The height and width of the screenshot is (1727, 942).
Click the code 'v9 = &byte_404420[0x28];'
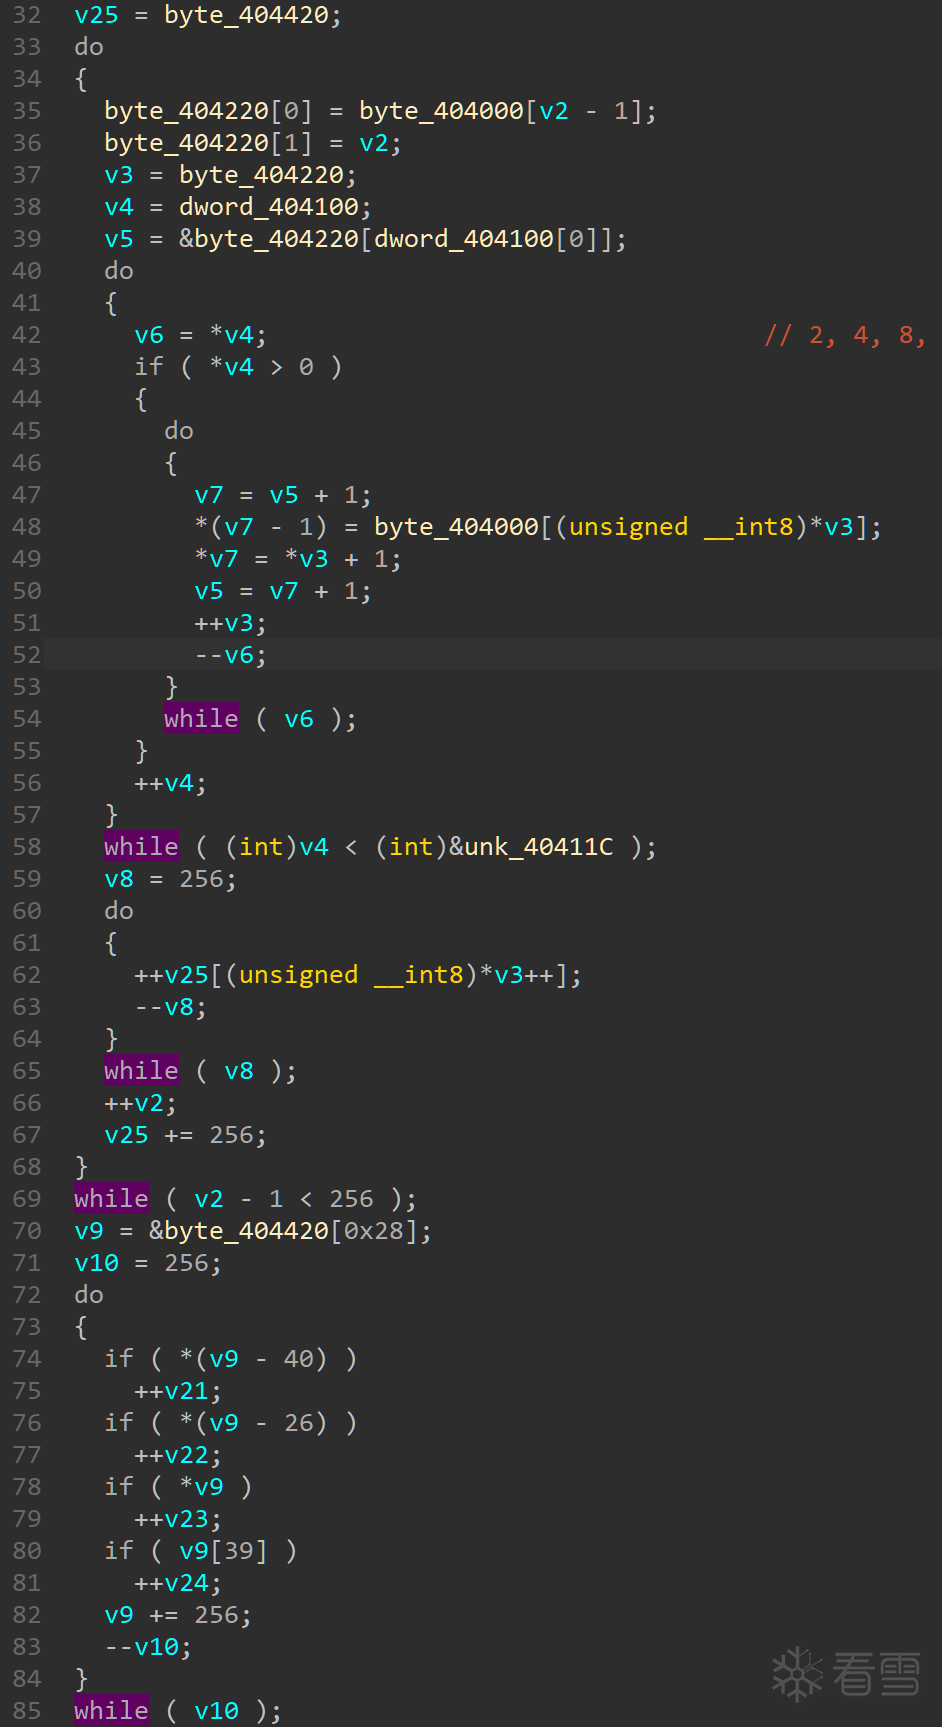(253, 1231)
